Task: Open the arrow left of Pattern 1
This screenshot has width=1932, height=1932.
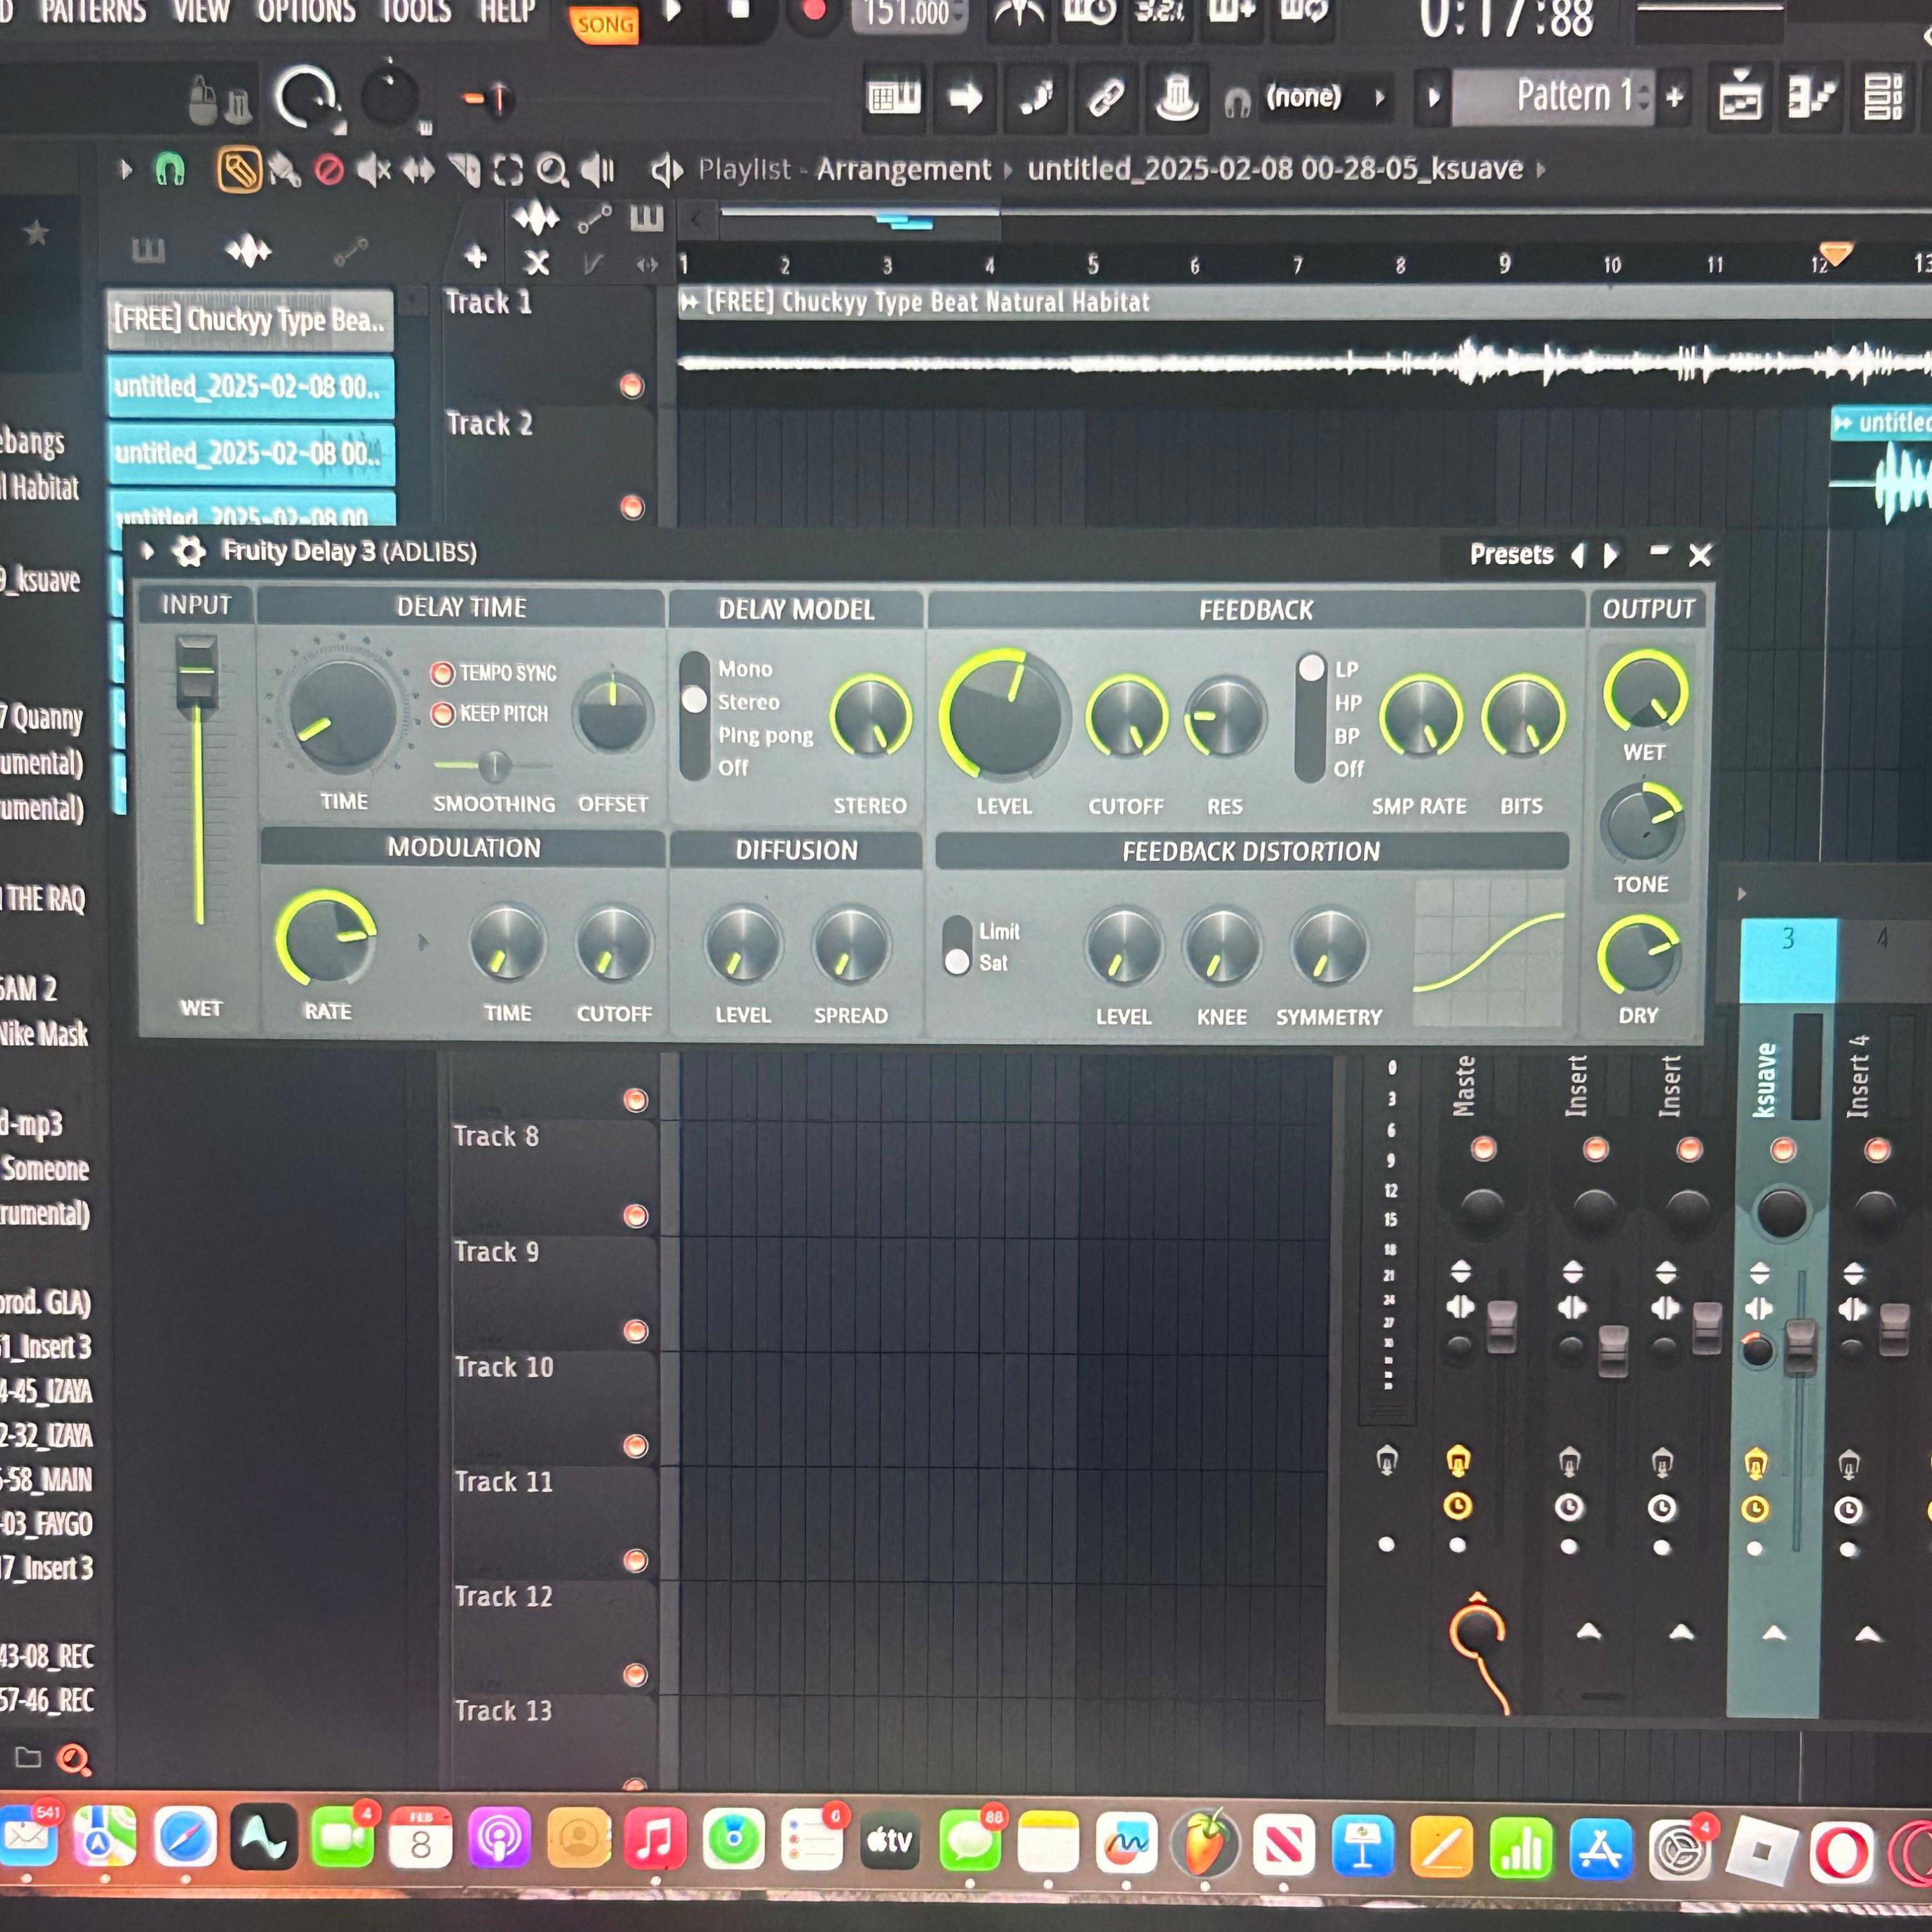Action: [x=1433, y=97]
